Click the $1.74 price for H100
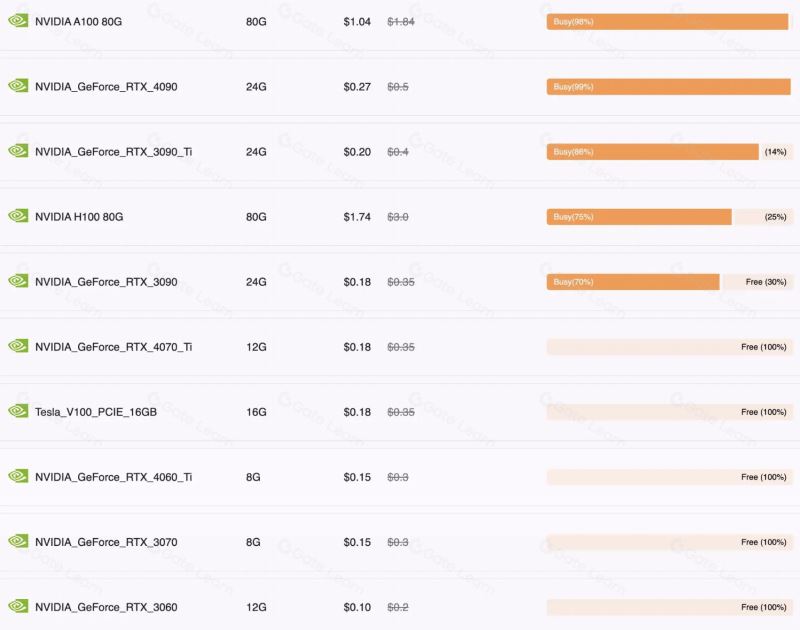 357,217
